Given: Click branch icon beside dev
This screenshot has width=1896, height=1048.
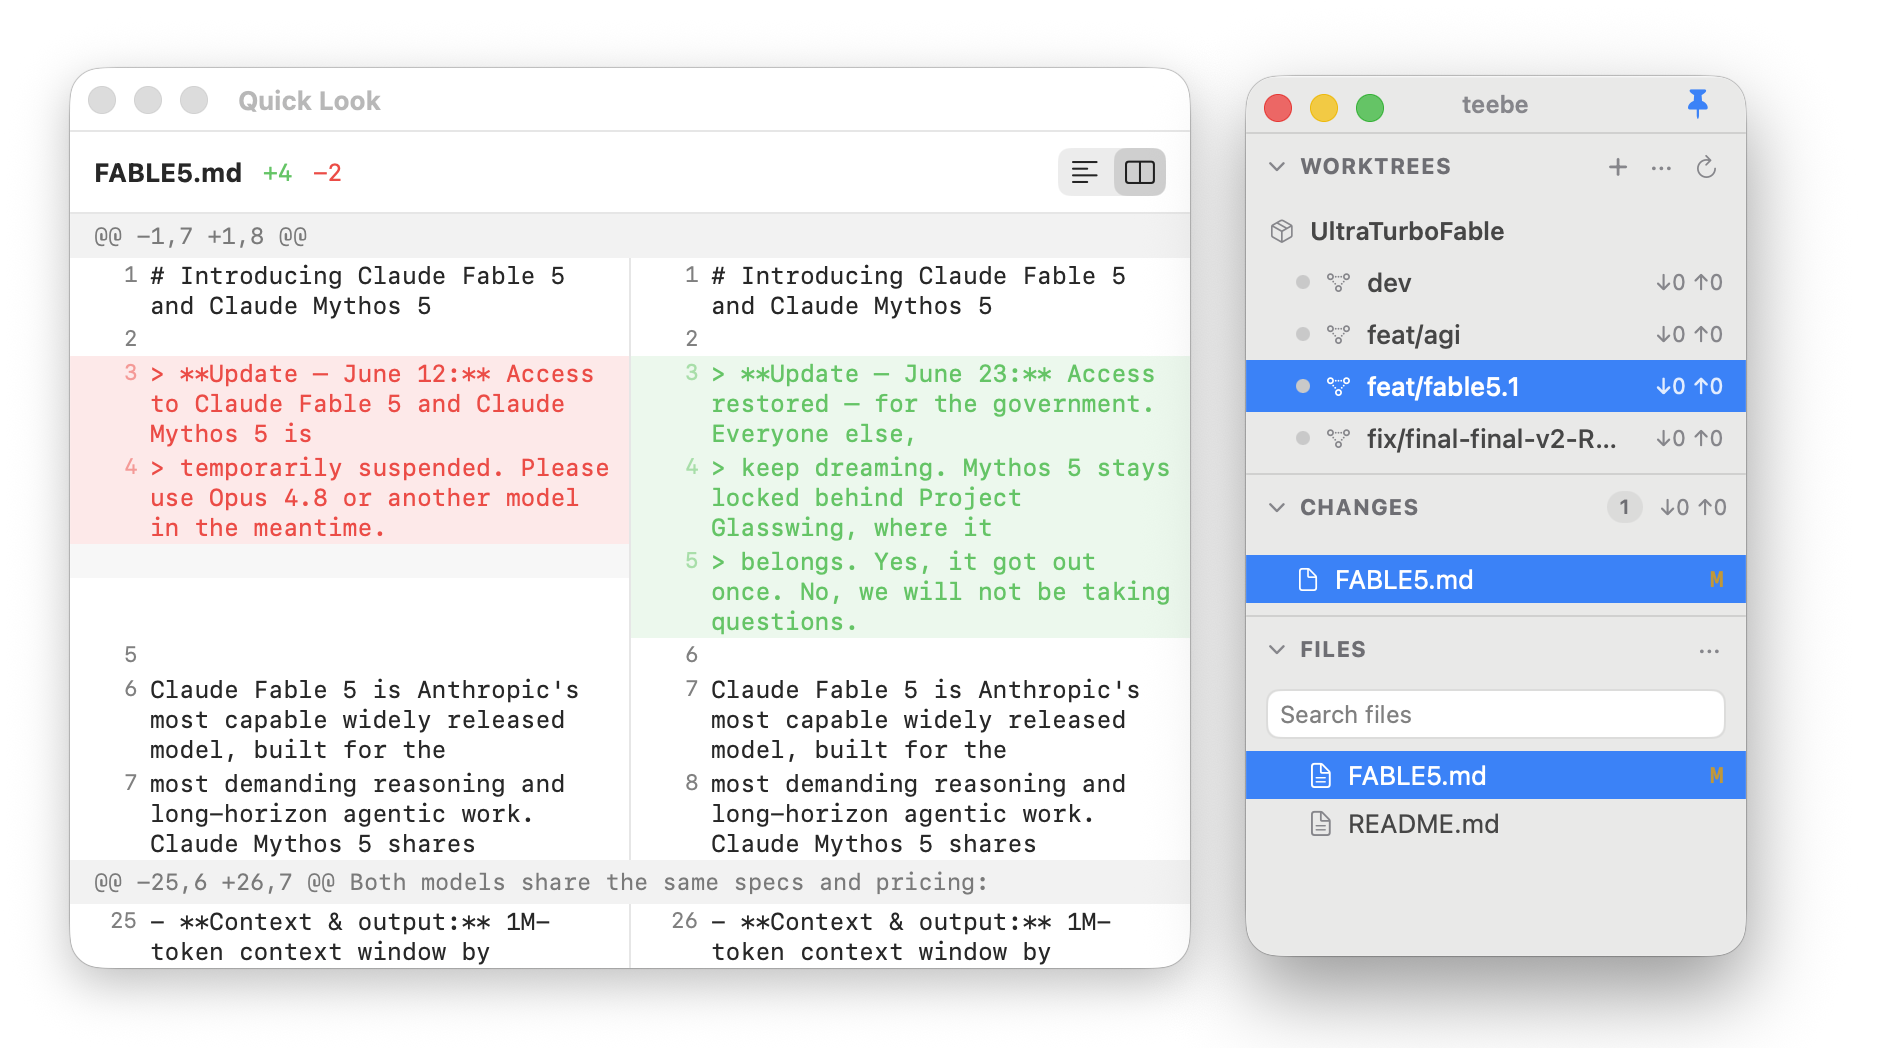Looking at the screenshot, I should pyautogui.click(x=1338, y=283).
